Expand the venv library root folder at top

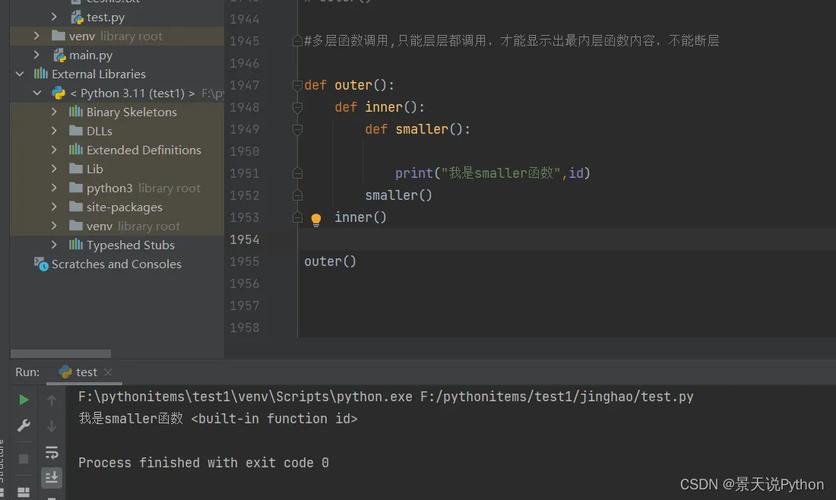click(36, 36)
